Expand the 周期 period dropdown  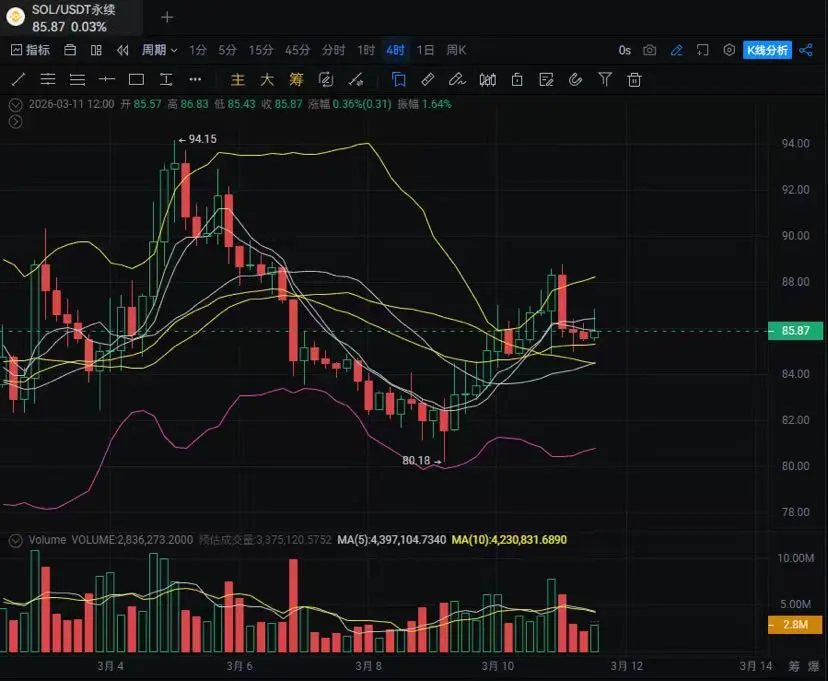(159, 50)
